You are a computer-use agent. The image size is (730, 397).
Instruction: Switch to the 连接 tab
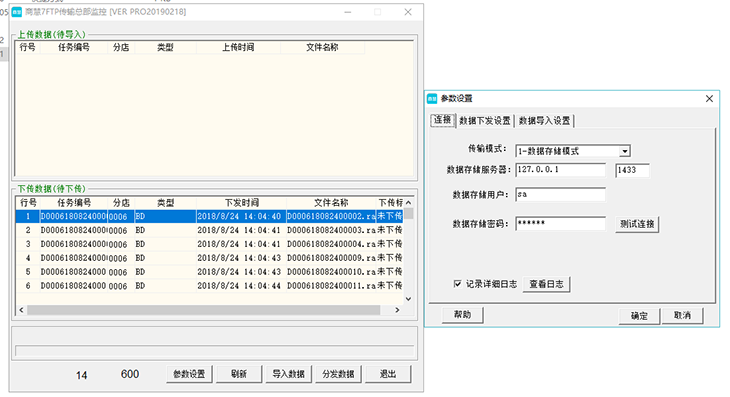442,120
